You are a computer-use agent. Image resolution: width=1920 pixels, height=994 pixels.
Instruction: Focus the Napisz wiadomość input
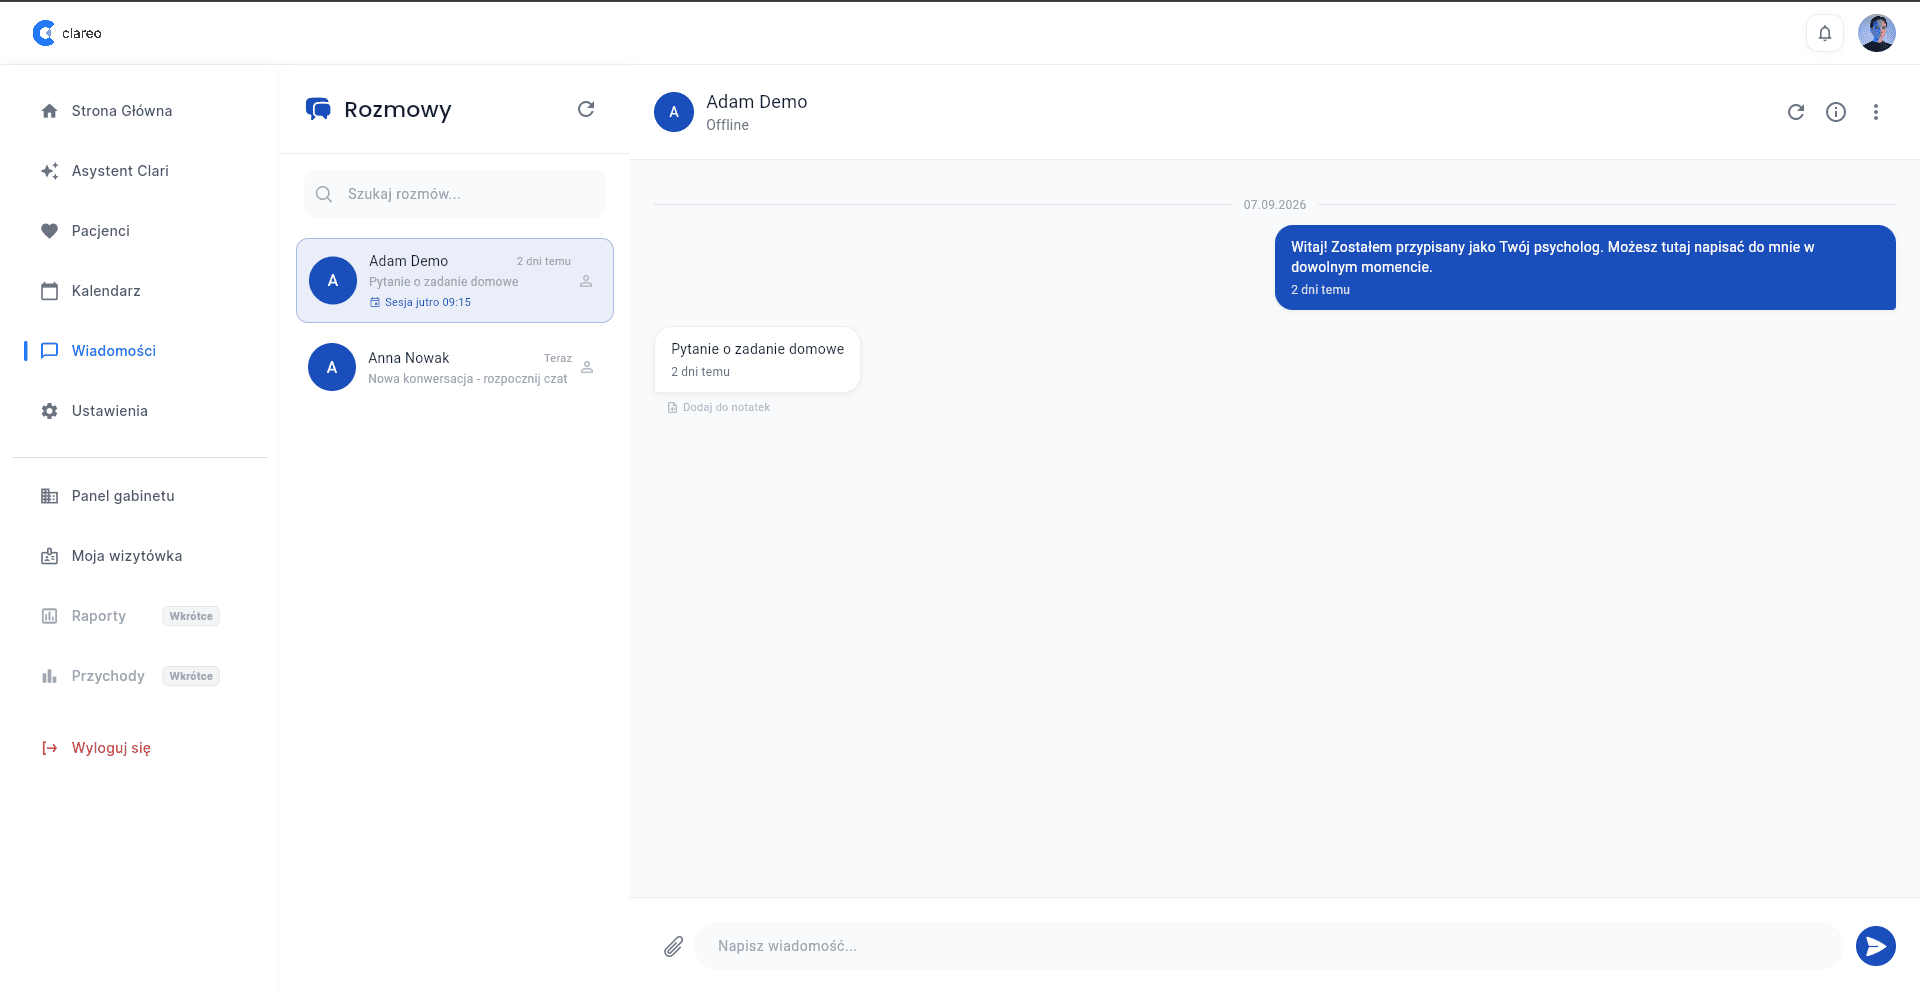(1268, 946)
